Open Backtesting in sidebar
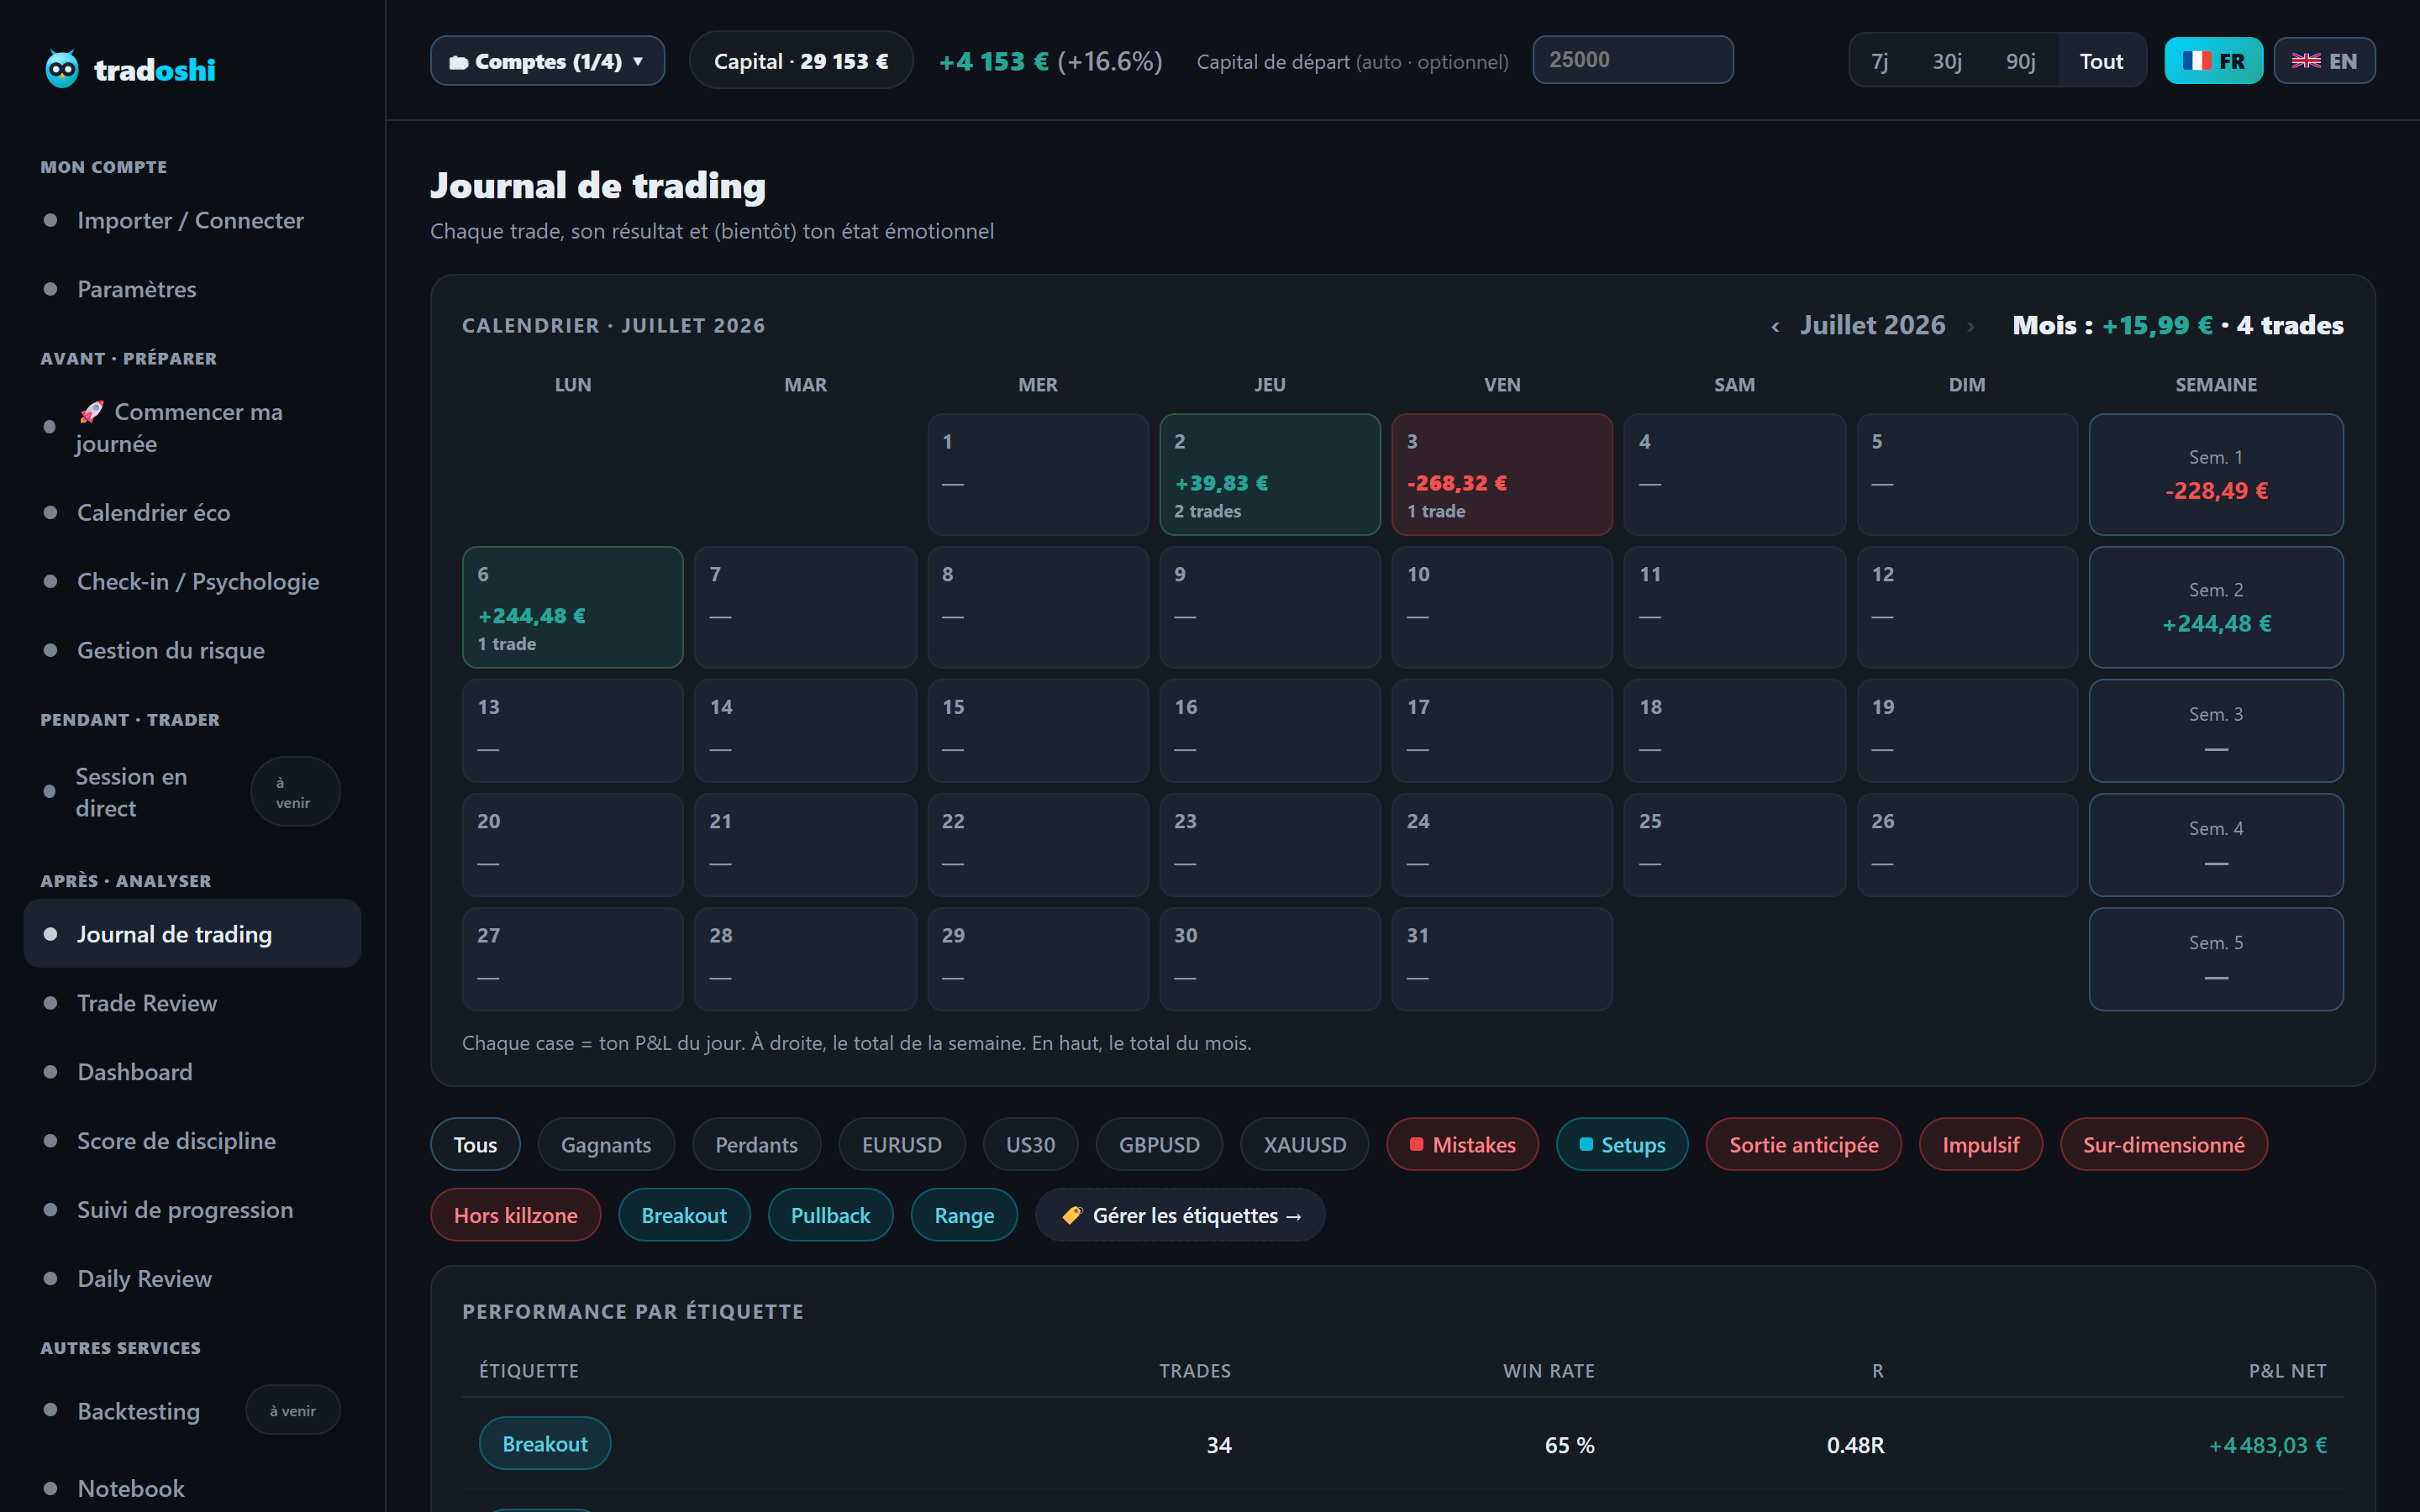The width and height of the screenshot is (2420, 1512). point(192,1410)
